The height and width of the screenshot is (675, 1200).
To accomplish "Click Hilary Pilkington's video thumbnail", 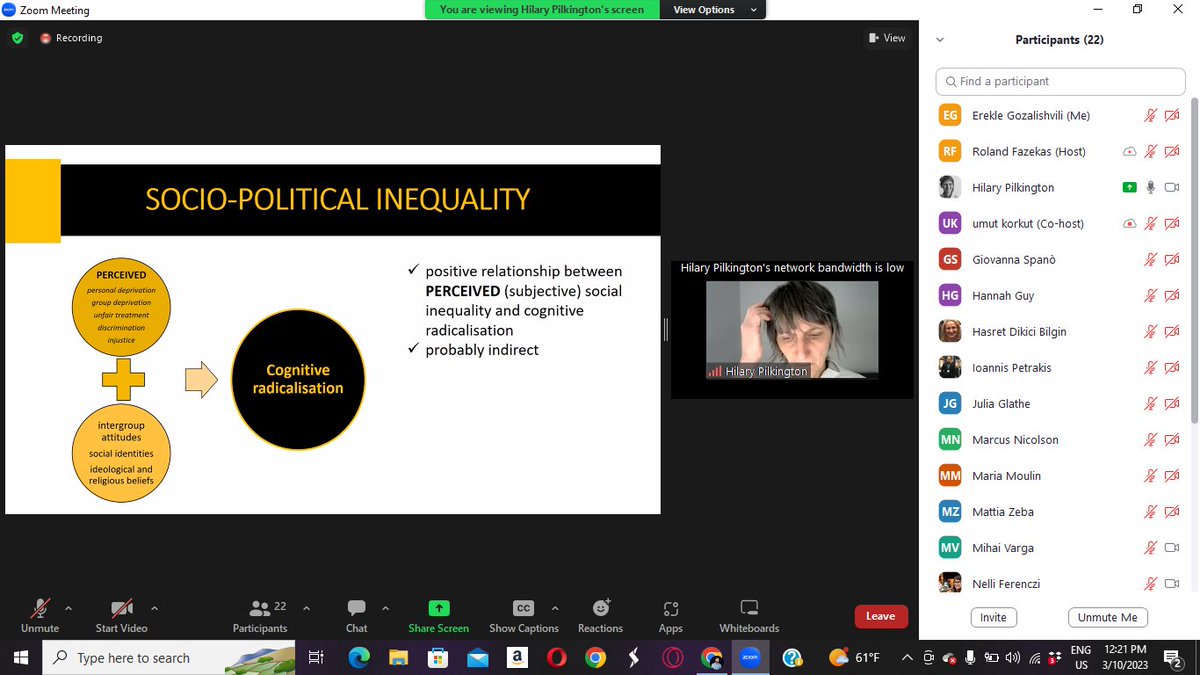I will pos(792,329).
